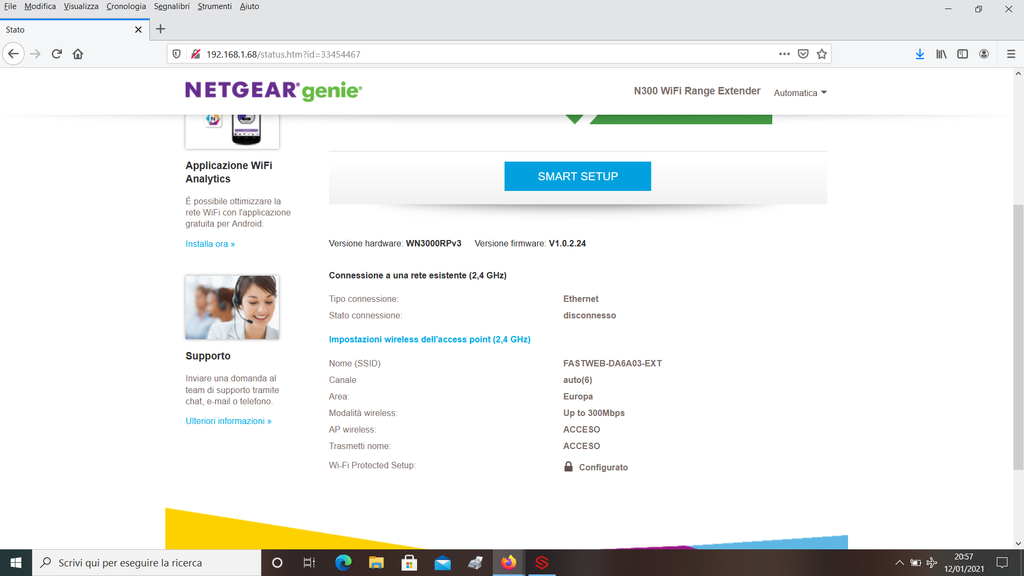Follow the Installa ora link

pos(210,244)
